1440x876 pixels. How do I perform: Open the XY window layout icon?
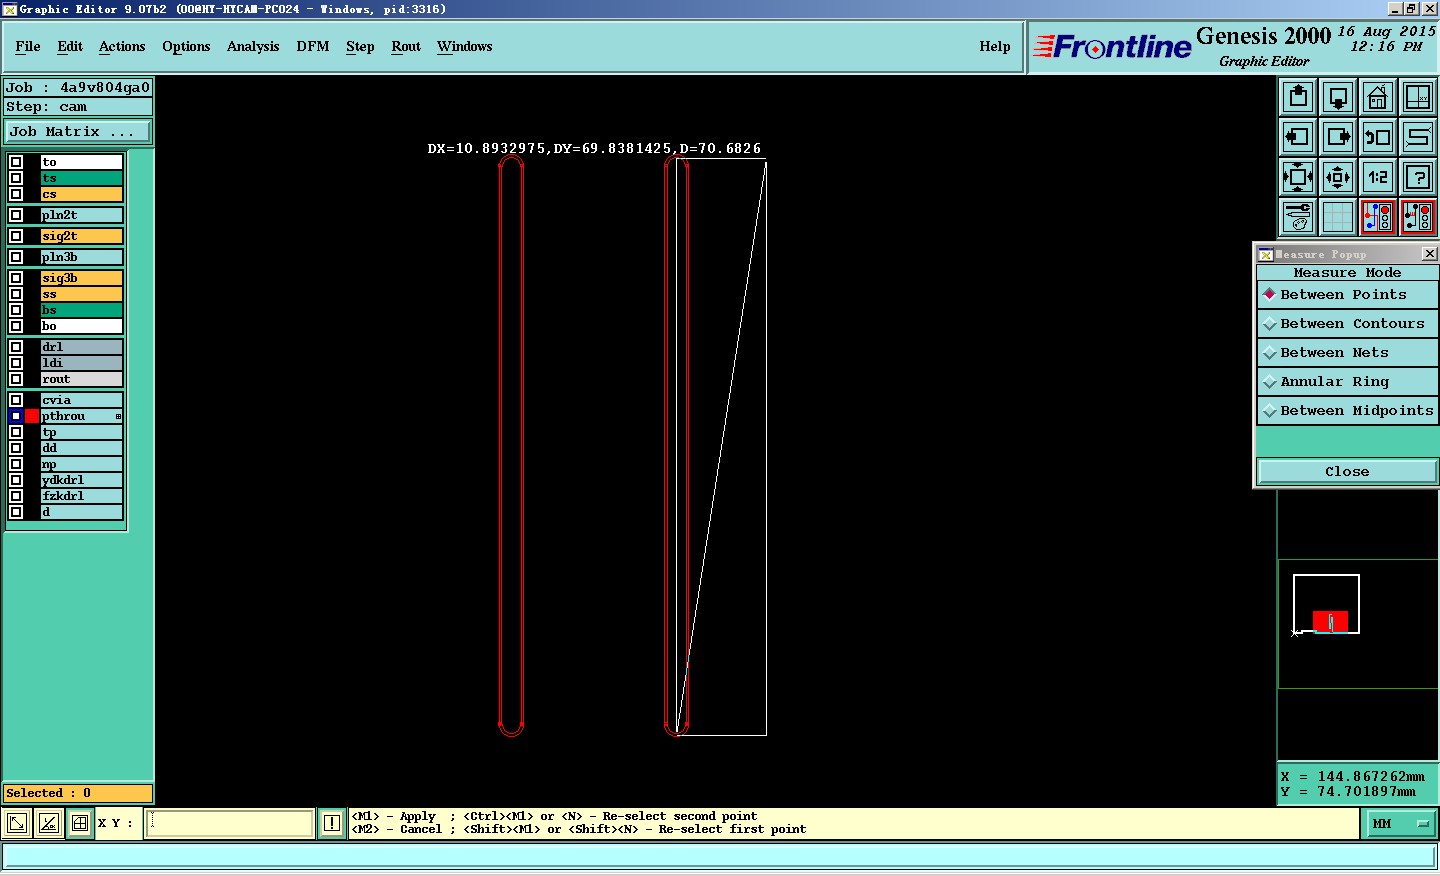click(1418, 97)
